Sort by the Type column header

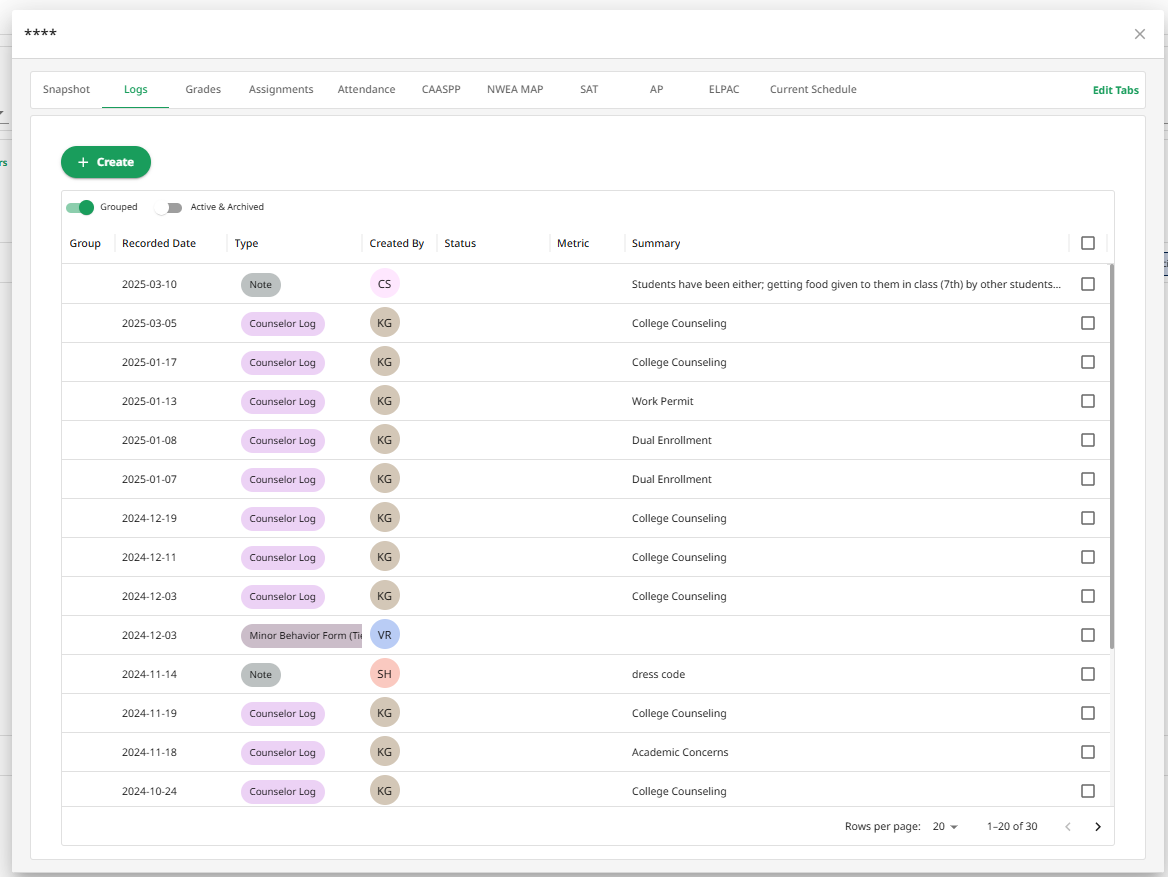pyautogui.click(x=247, y=243)
